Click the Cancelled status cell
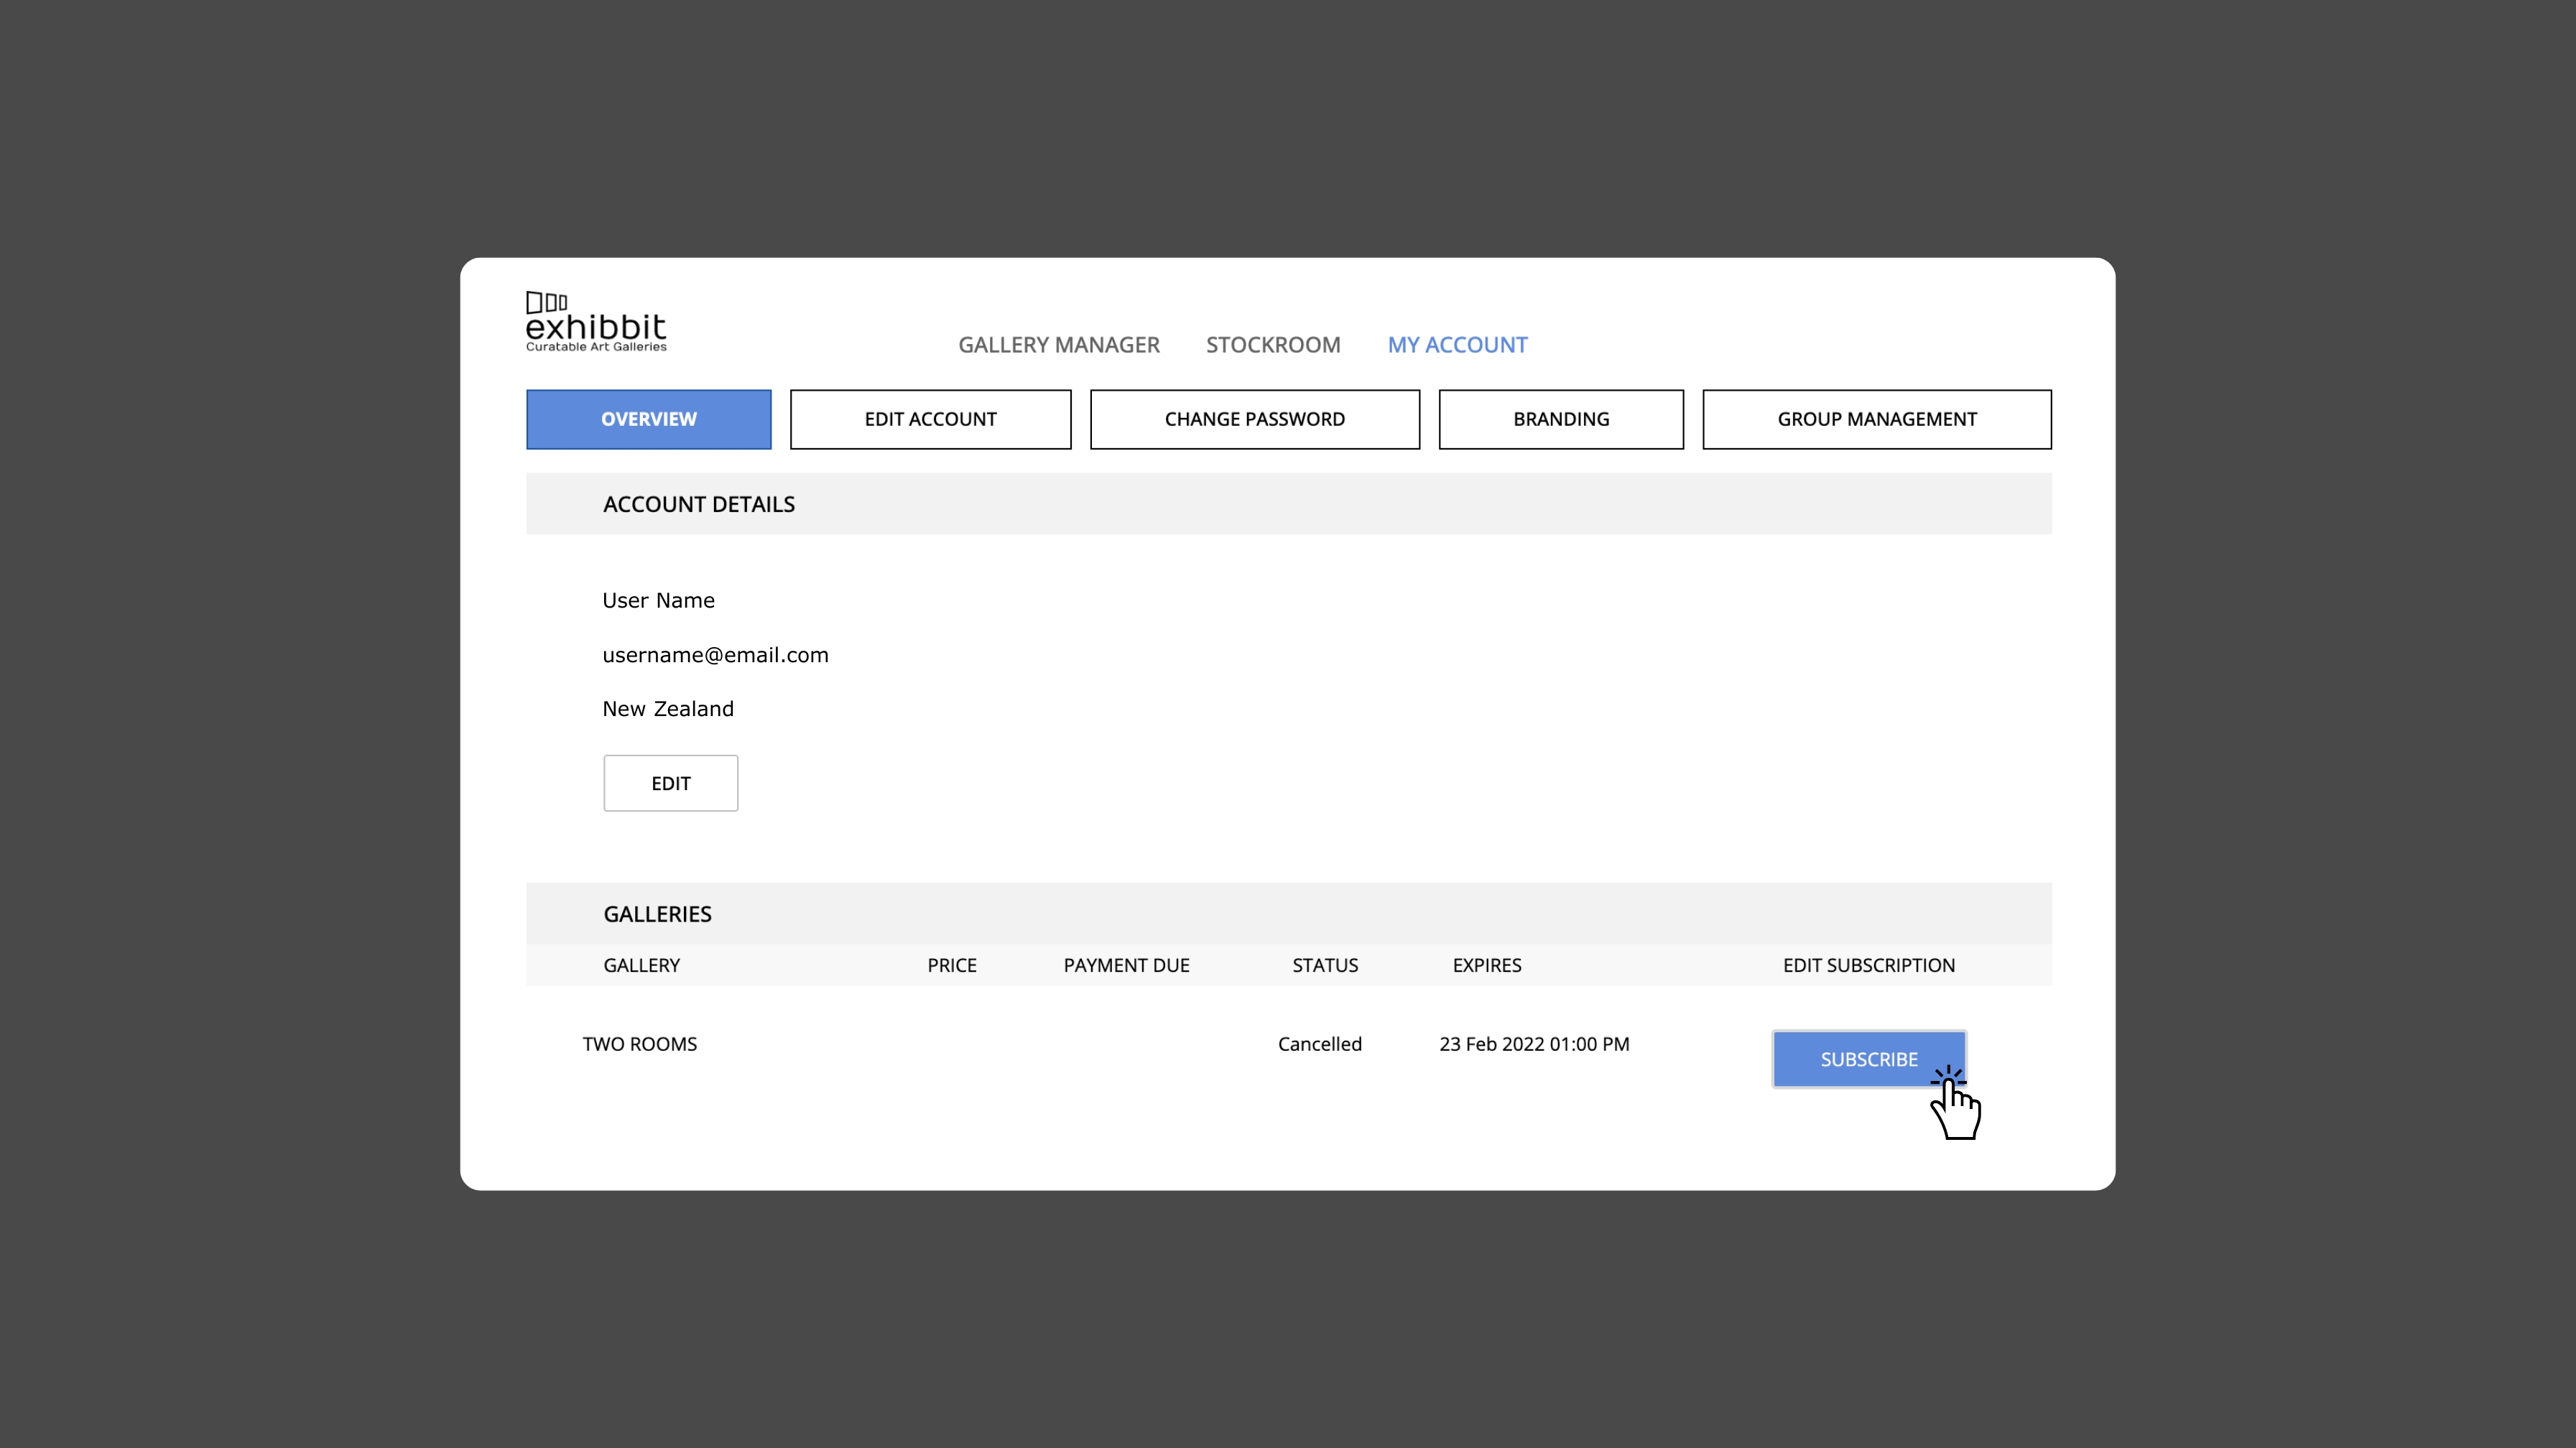 (x=1320, y=1044)
